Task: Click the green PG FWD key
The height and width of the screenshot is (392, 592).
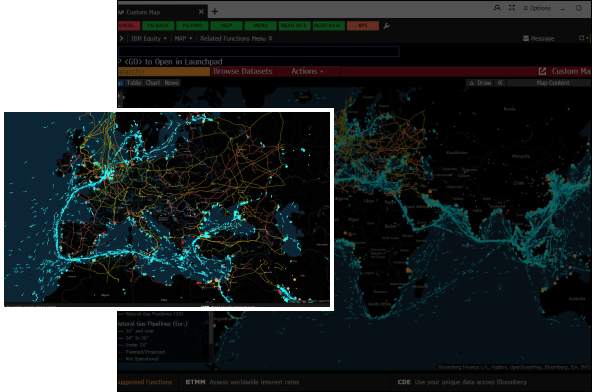Action: [x=192, y=26]
